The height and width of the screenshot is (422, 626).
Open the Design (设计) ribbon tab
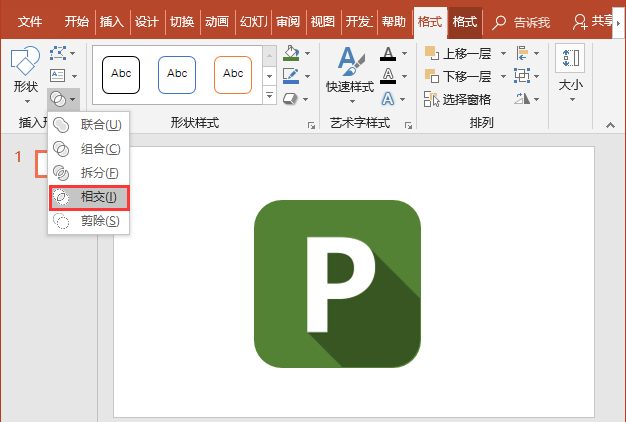(146, 21)
